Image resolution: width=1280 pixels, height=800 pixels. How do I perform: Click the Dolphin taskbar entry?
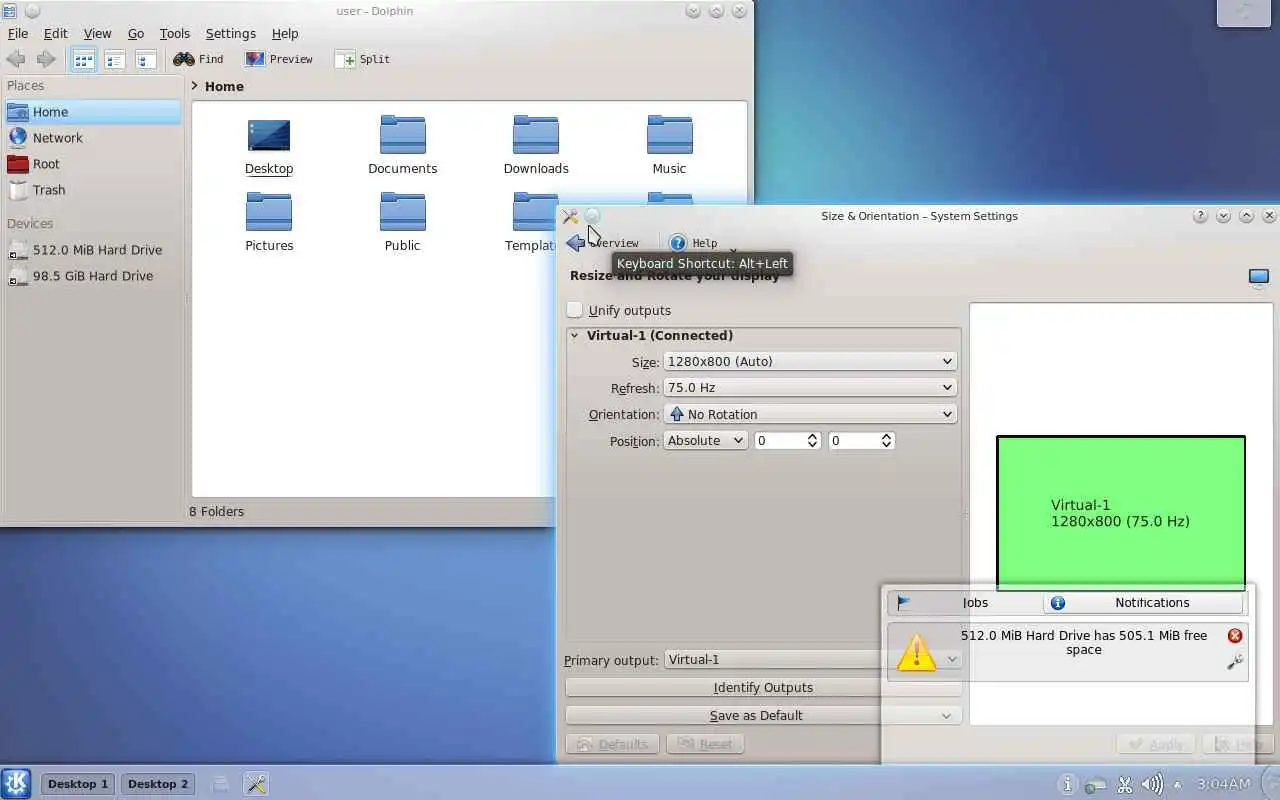click(221, 784)
